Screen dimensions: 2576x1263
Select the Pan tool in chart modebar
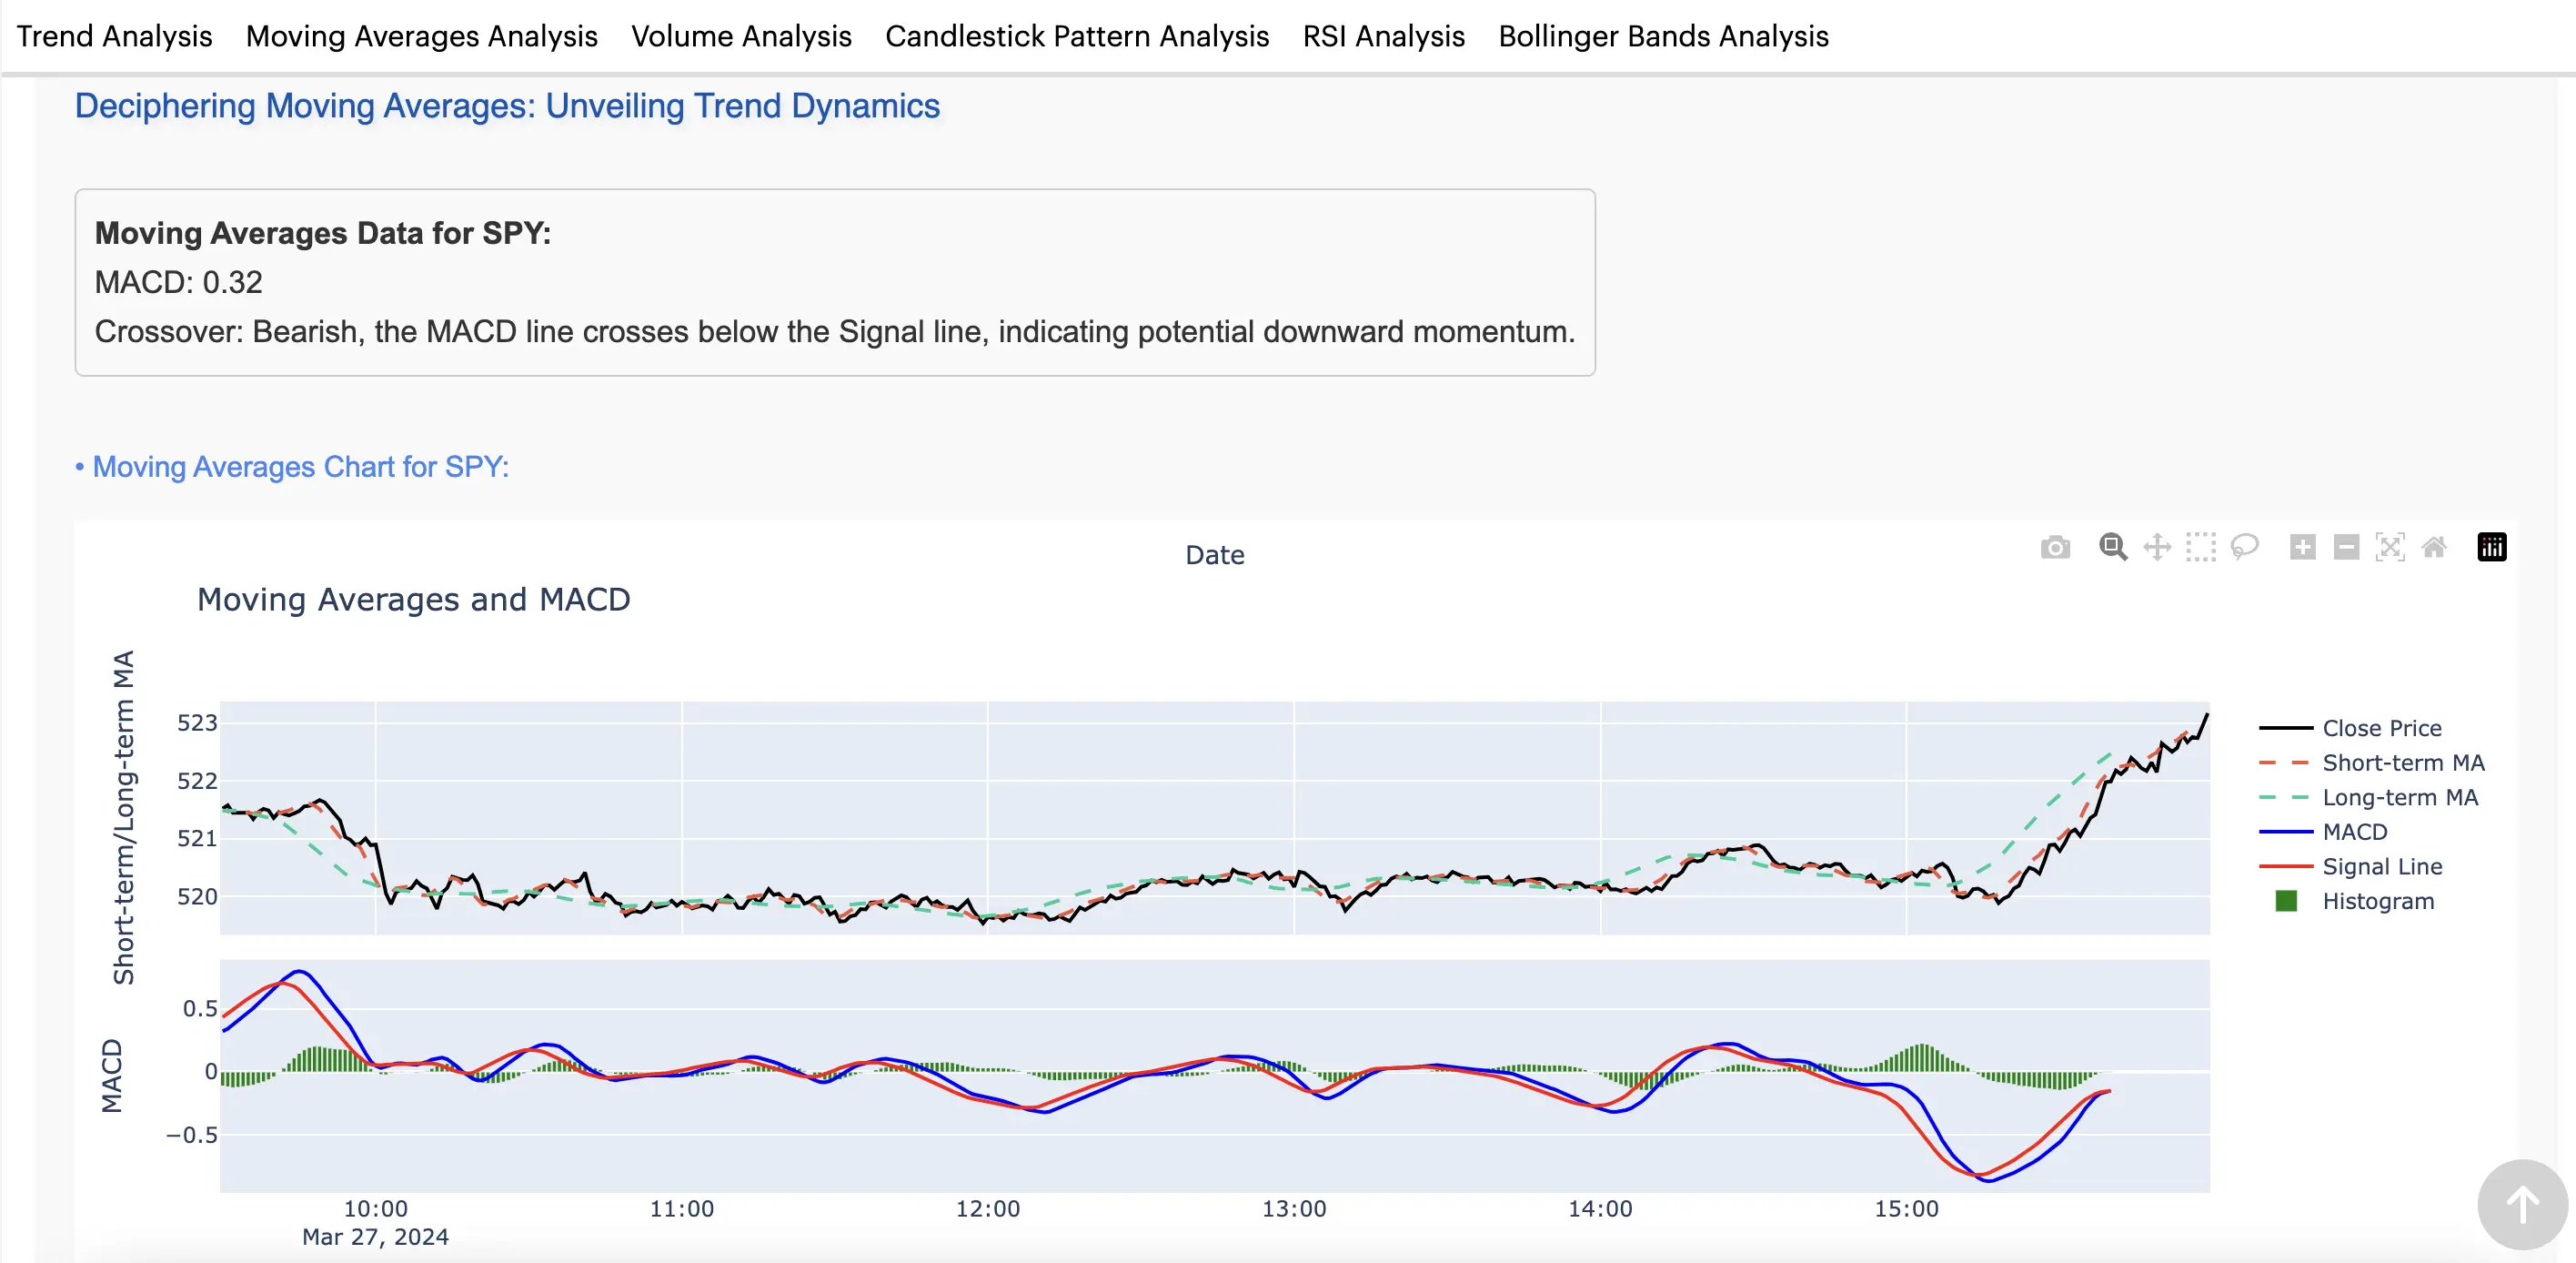click(x=2157, y=547)
